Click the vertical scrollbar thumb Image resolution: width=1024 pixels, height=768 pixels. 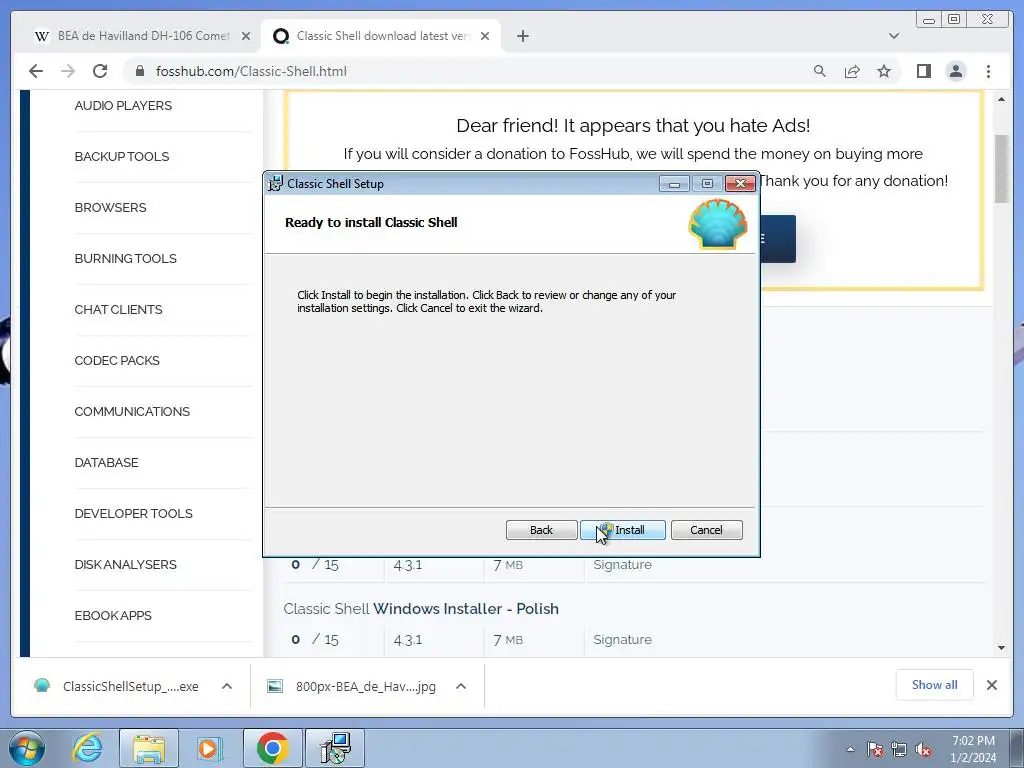1001,168
